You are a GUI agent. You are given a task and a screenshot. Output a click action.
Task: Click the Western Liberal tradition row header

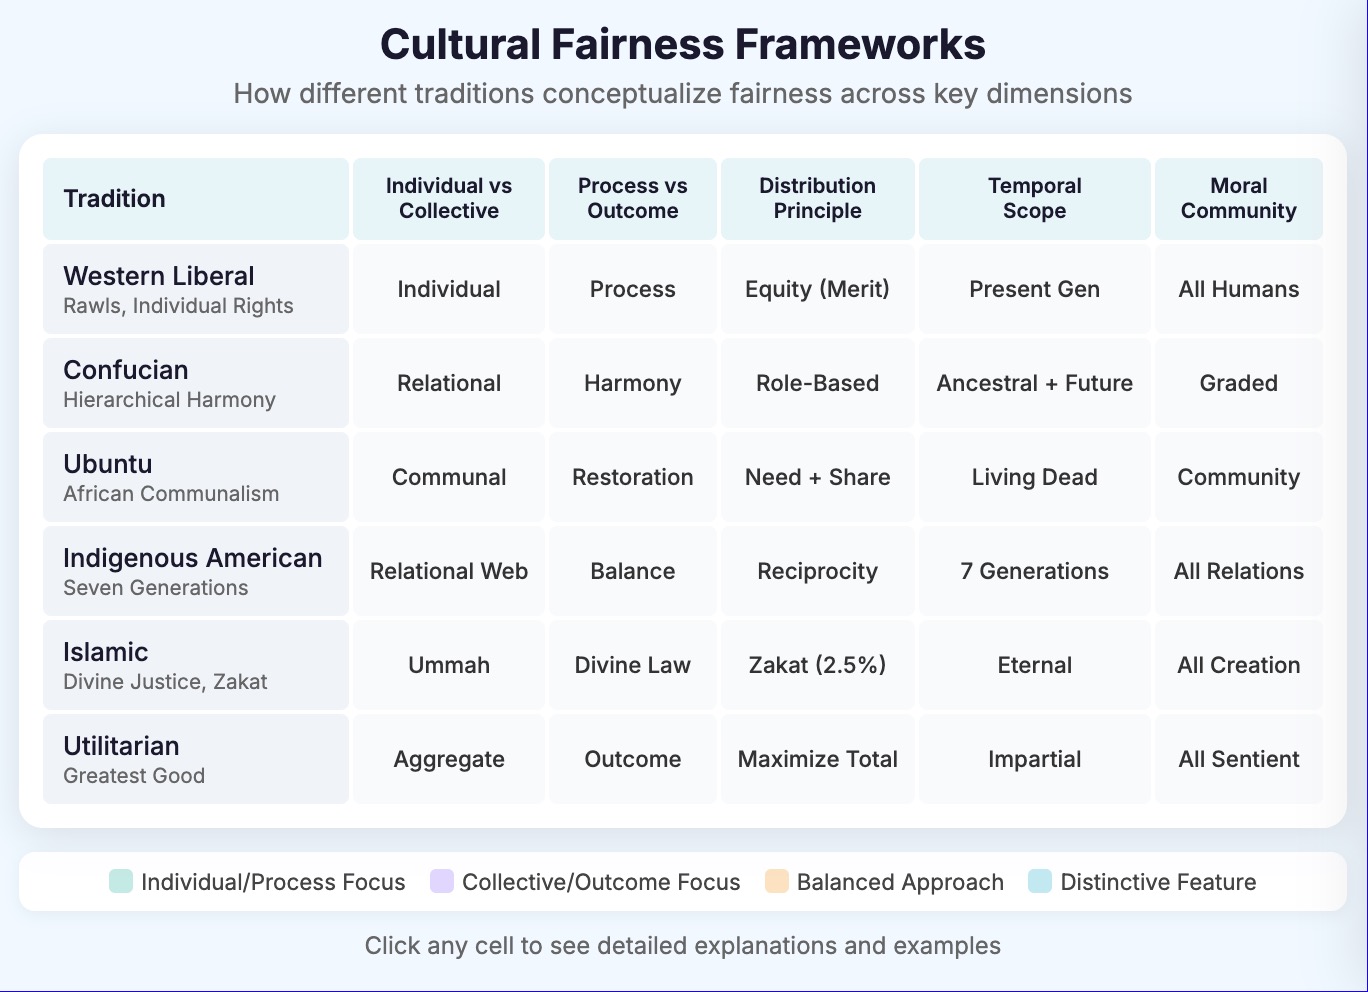(195, 288)
